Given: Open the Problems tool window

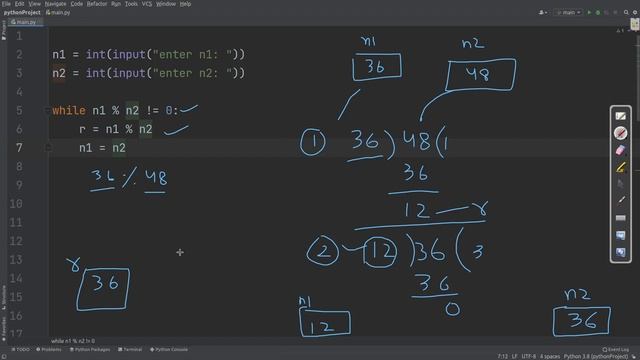Looking at the screenshot, I should (49, 349).
